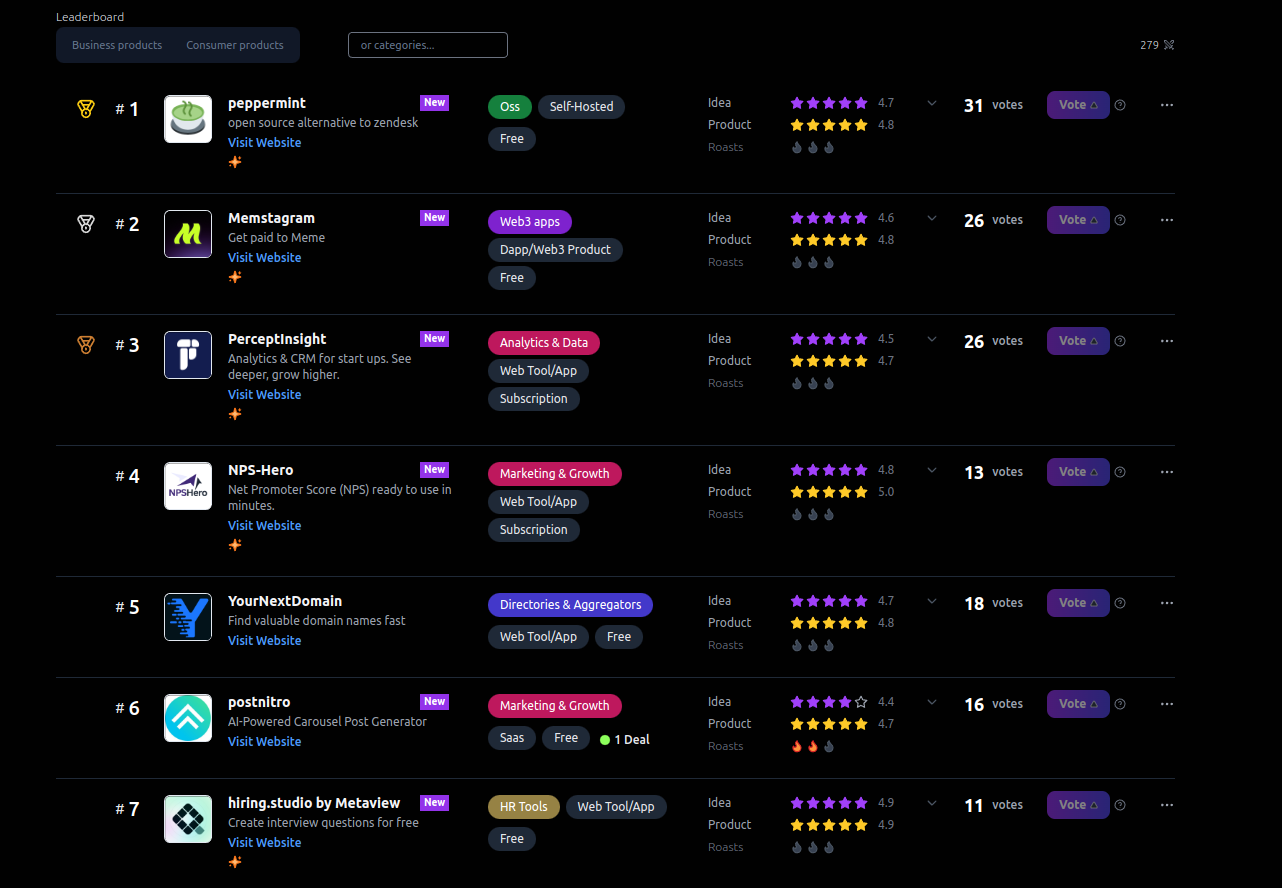Click the gold medal icon for rank 1
This screenshot has width=1282, height=888.
86,109
